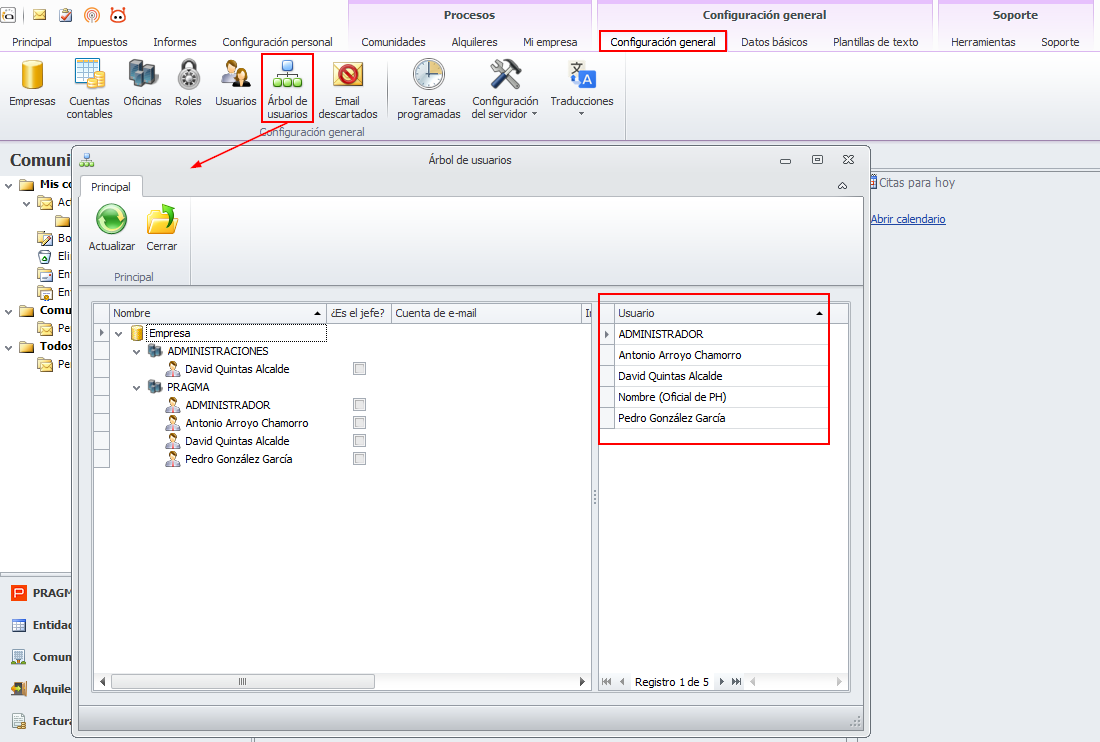Switch to the Plantillas de texto tab
This screenshot has width=1100, height=742.
coord(876,42)
